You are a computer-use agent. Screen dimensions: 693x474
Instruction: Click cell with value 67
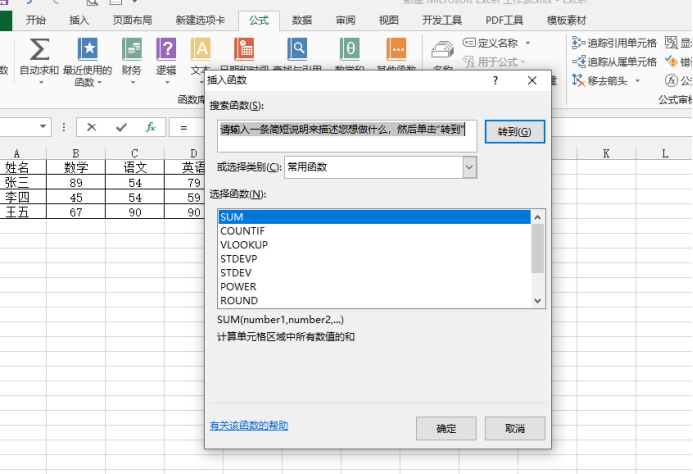(x=76, y=212)
